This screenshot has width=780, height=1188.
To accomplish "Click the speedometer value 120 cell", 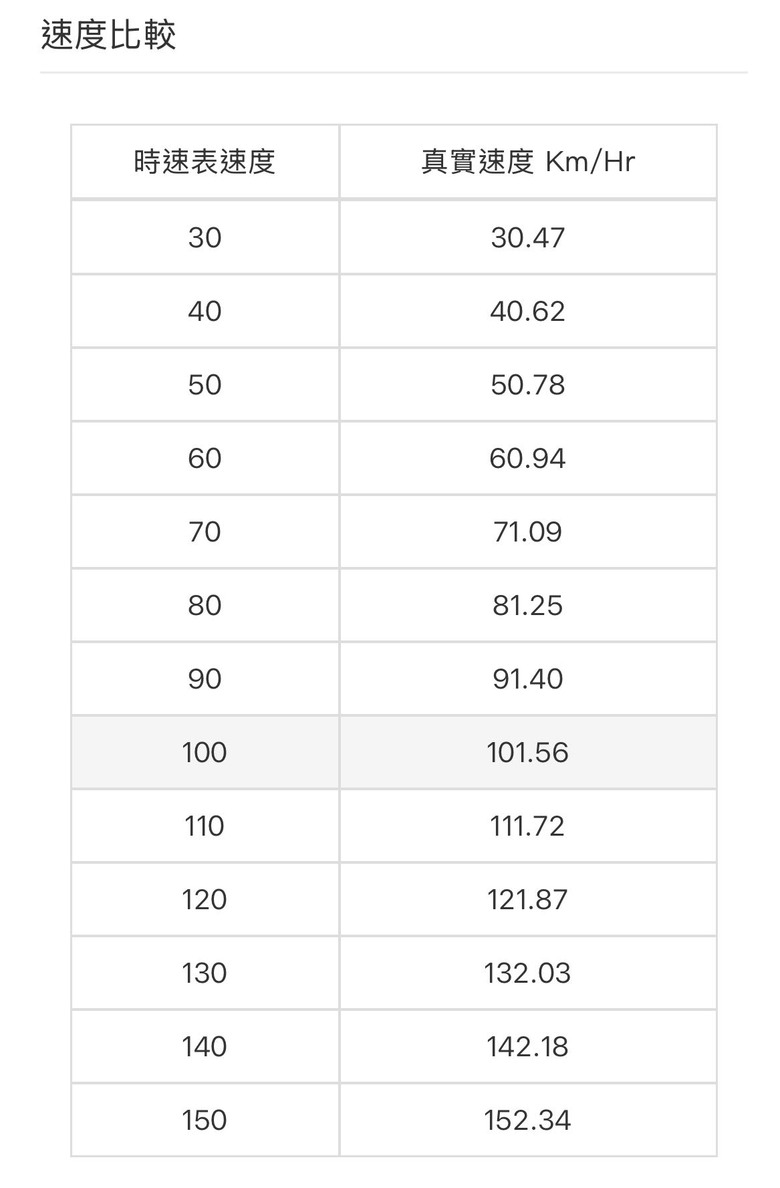I will click(x=205, y=899).
